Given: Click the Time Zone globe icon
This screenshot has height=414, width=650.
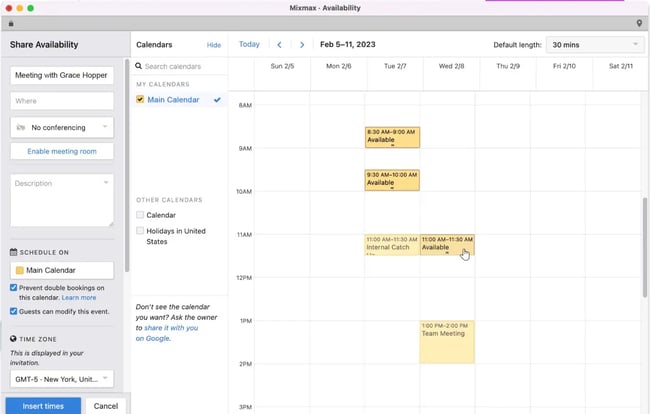Looking at the screenshot, I should [x=13, y=339].
